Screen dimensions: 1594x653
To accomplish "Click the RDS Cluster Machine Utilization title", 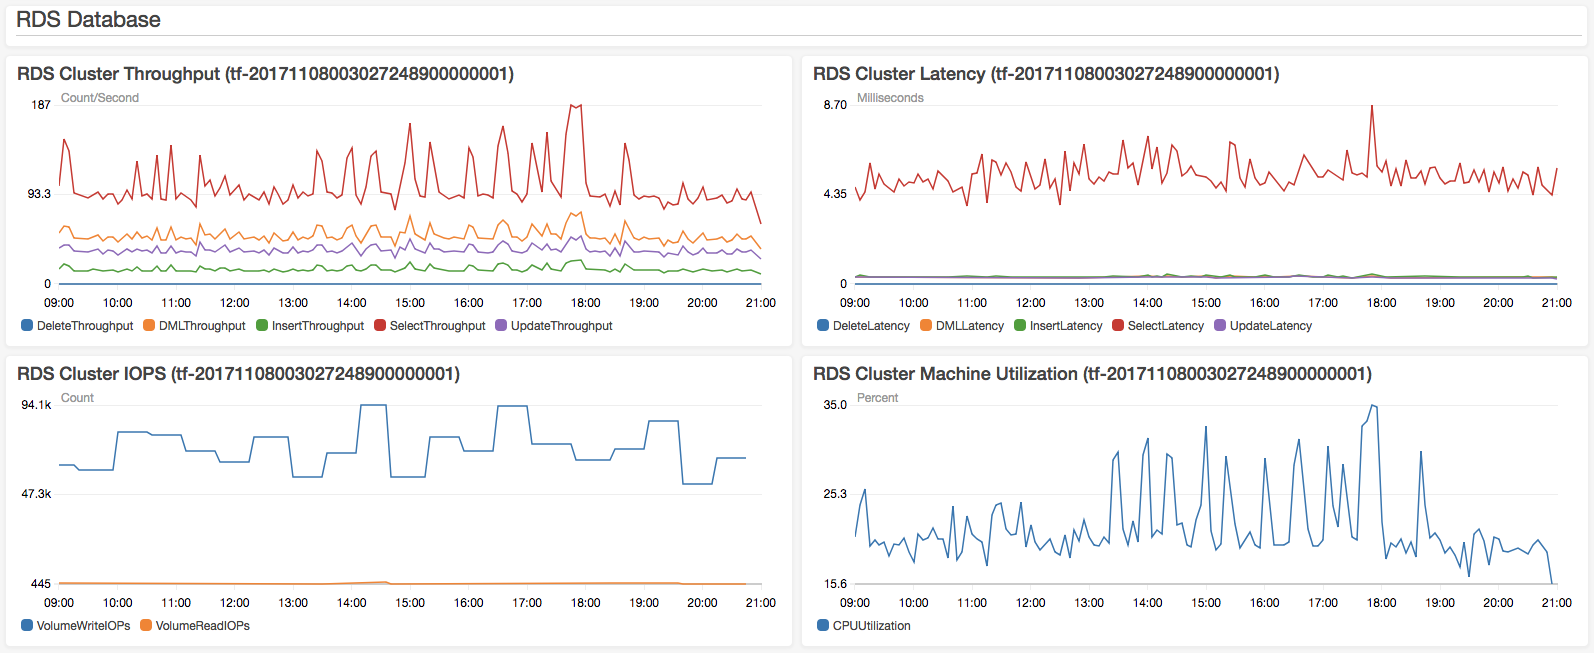I will 1092,374.
